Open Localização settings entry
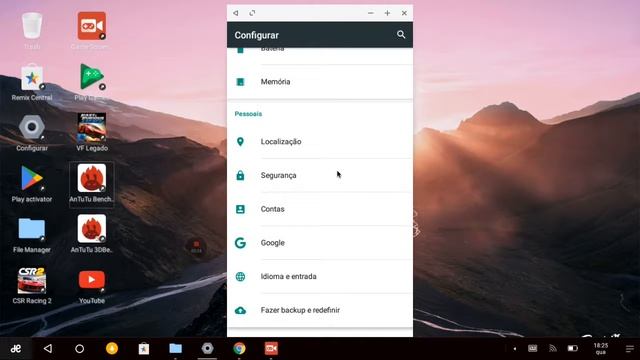Image resolution: width=640 pixels, height=360 pixels. tap(320, 142)
